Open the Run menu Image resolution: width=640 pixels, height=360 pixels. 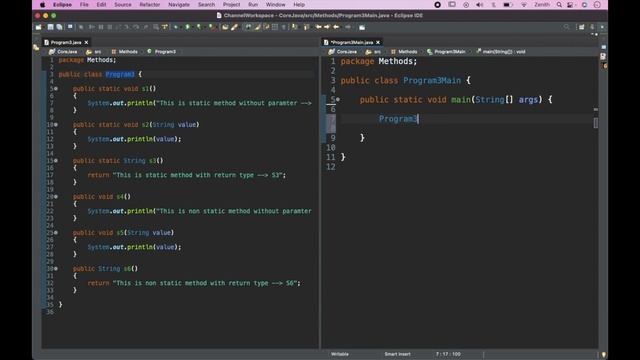click(253, 5)
